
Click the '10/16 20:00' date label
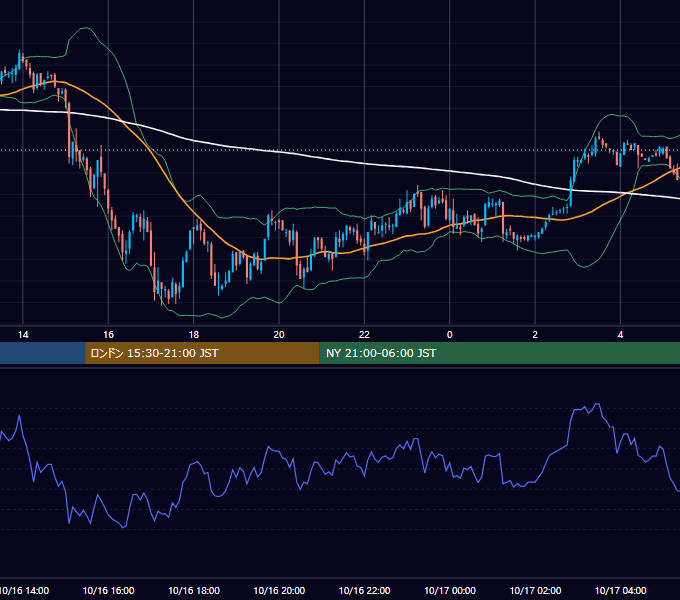click(x=279, y=590)
